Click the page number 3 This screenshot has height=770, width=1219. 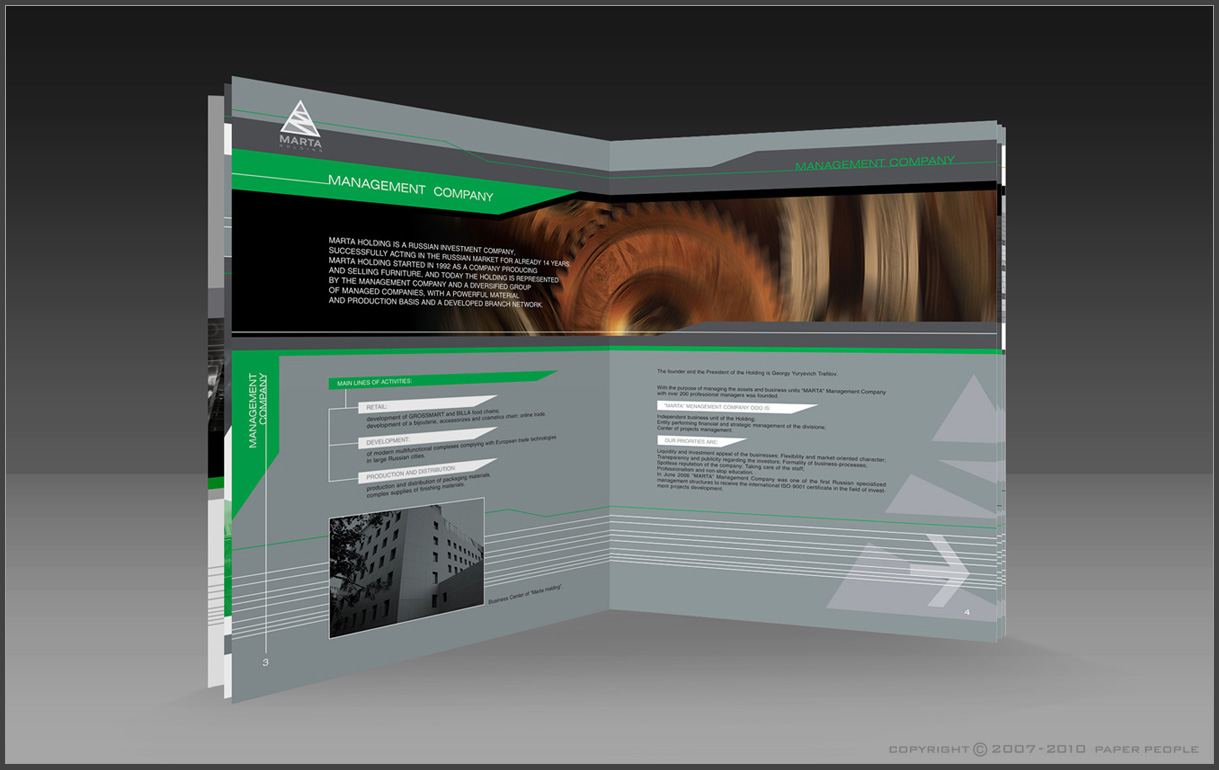click(264, 663)
